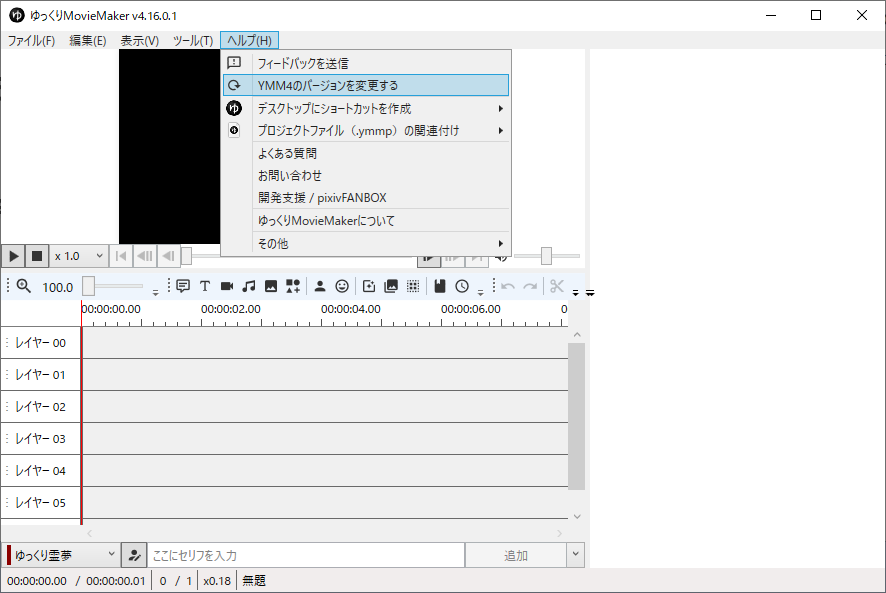Expand プロジェクトファイル(.ymmp)の関連付け submenu
Image resolution: width=886 pixels, height=593 pixels.
click(x=366, y=131)
